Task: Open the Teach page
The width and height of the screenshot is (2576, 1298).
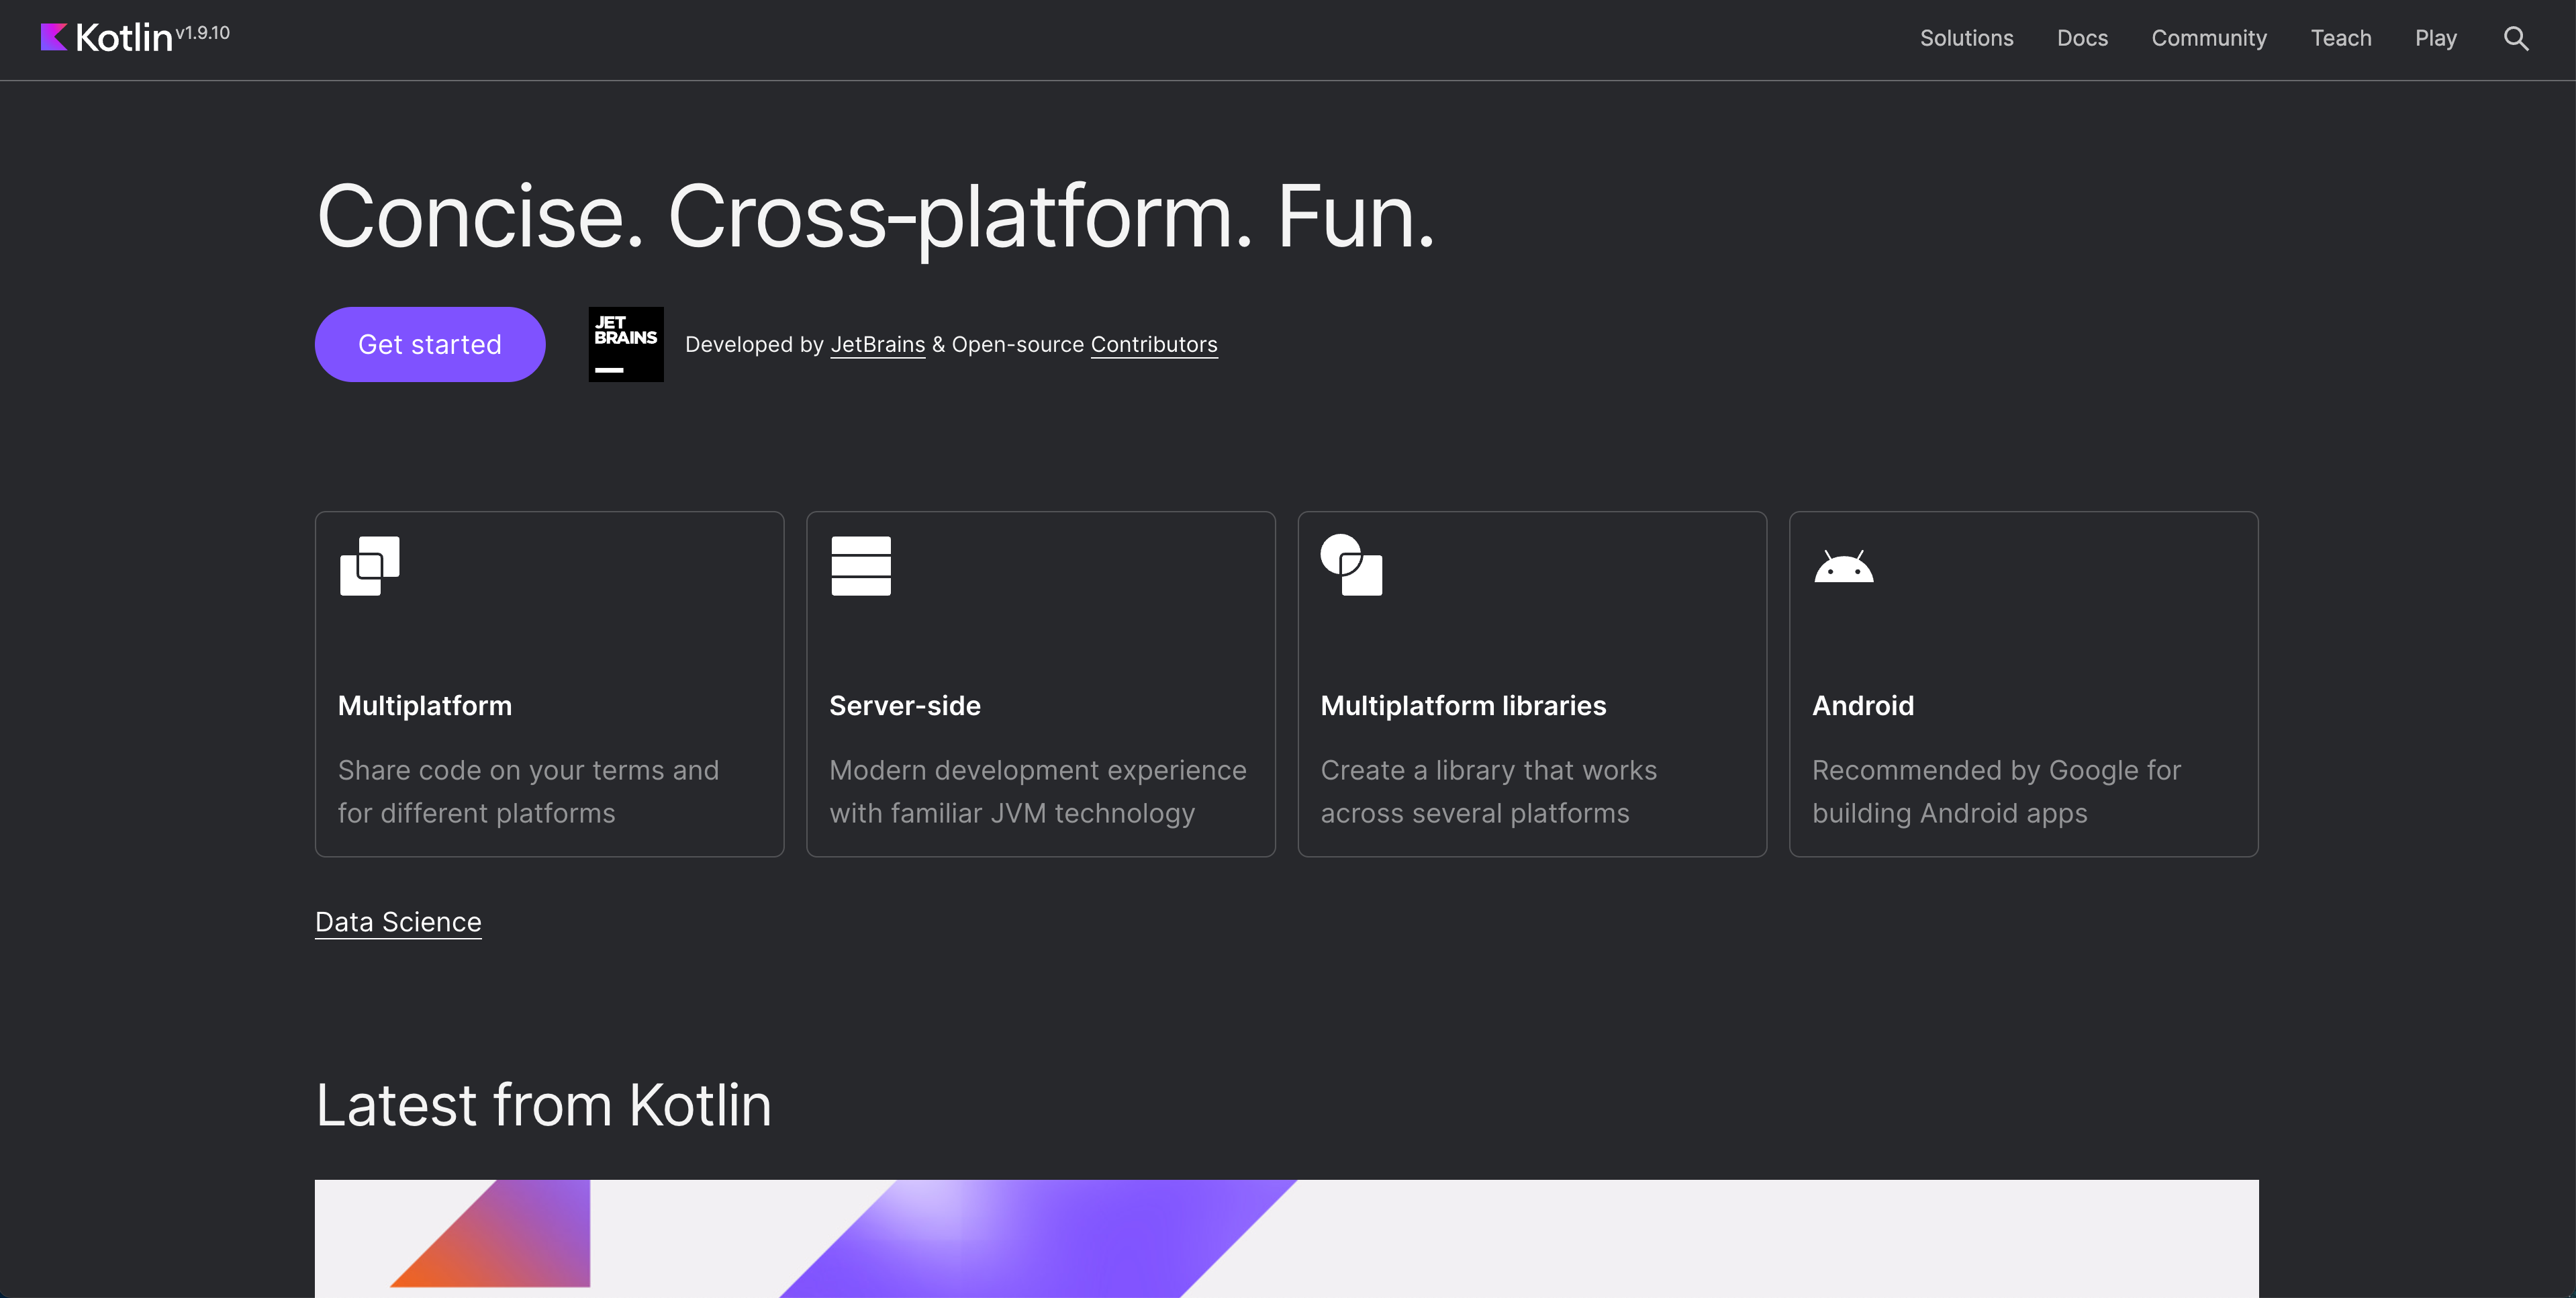Action: point(2340,38)
